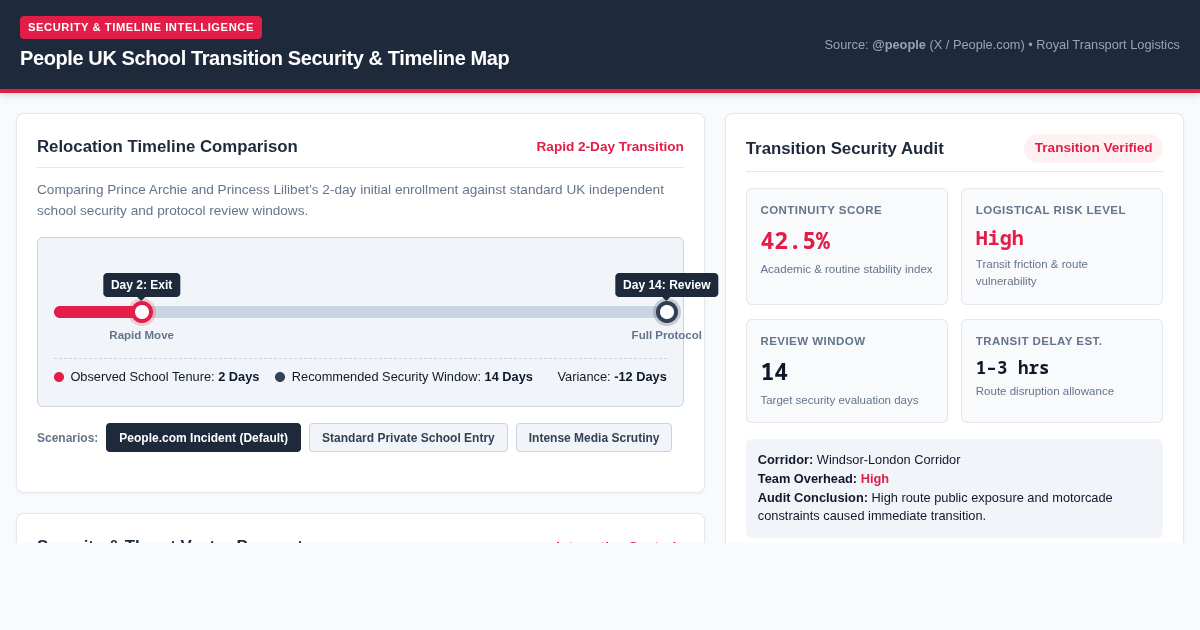
Task: Click the Team Overhead: High line
Action: 823,478
